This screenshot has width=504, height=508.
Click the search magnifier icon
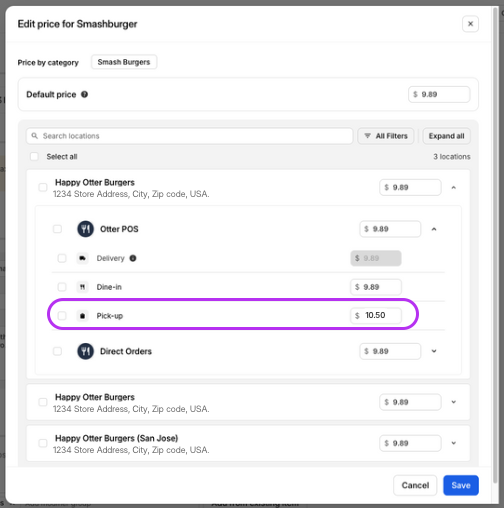[x=35, y=136]
